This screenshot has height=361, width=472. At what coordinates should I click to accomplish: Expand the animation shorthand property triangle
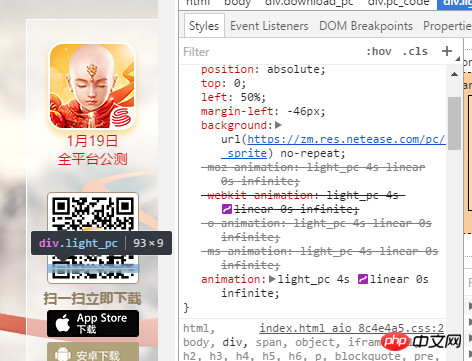(272, 279)
